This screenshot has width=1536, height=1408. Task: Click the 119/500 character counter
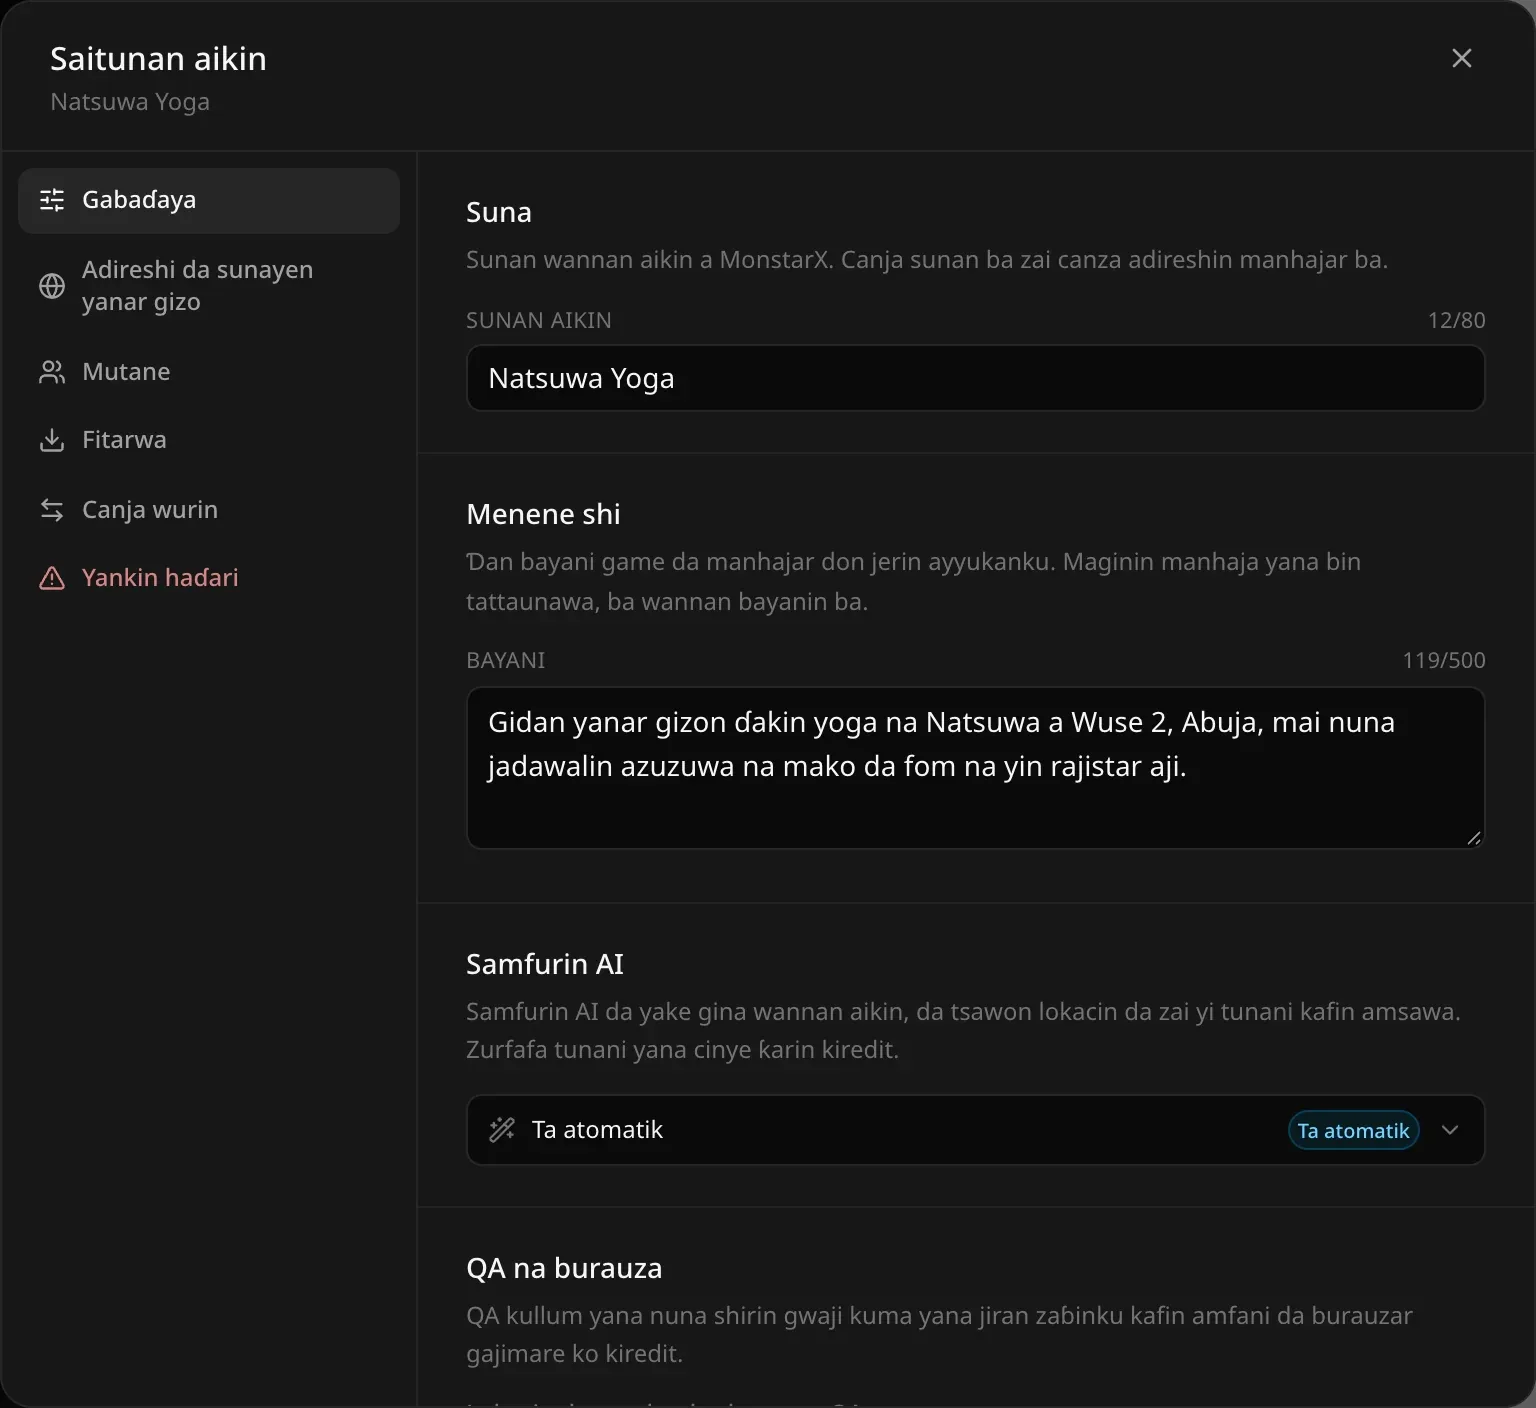1444,660
